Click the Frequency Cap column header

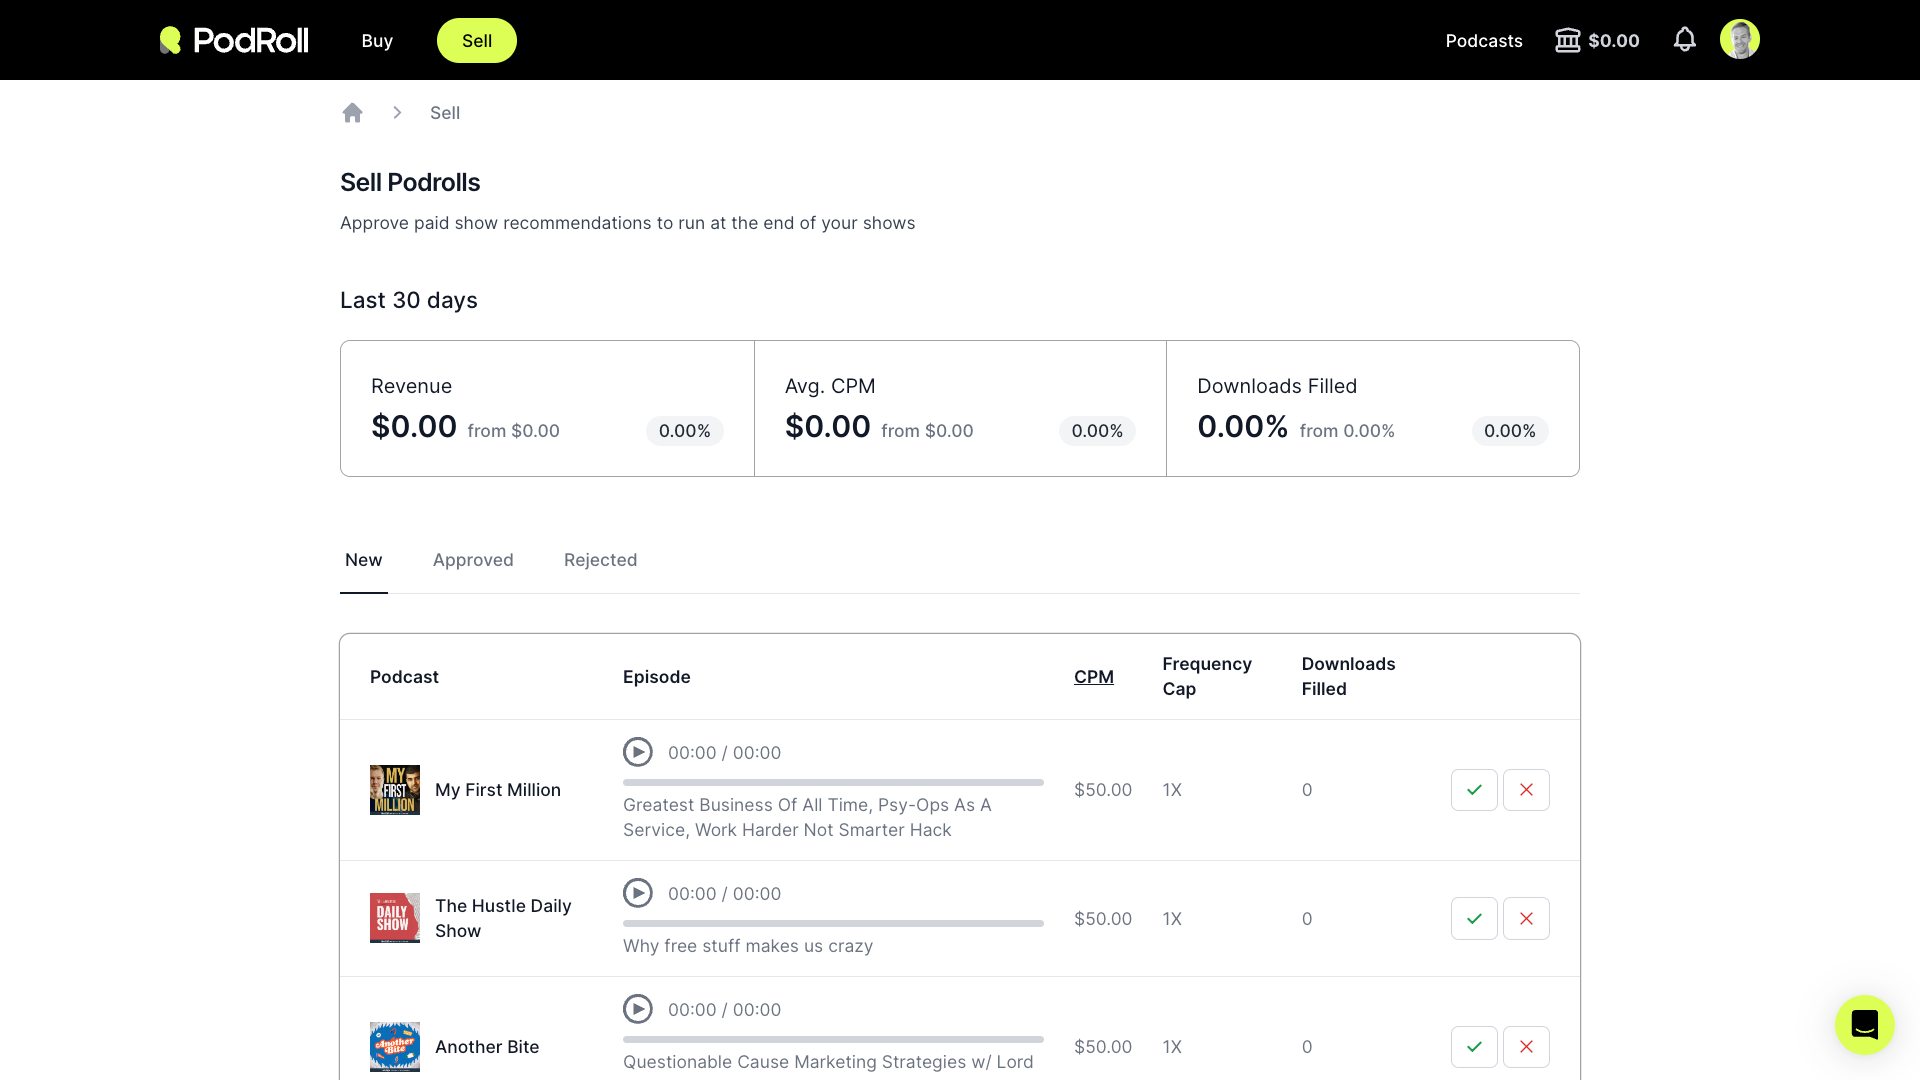tap(1207, 677)
